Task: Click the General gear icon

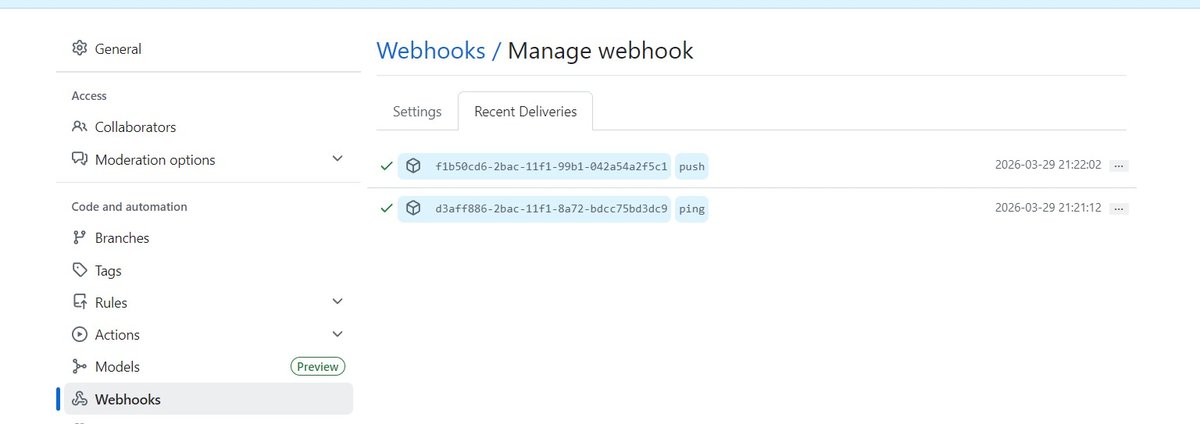Action: tap(80, 49)
